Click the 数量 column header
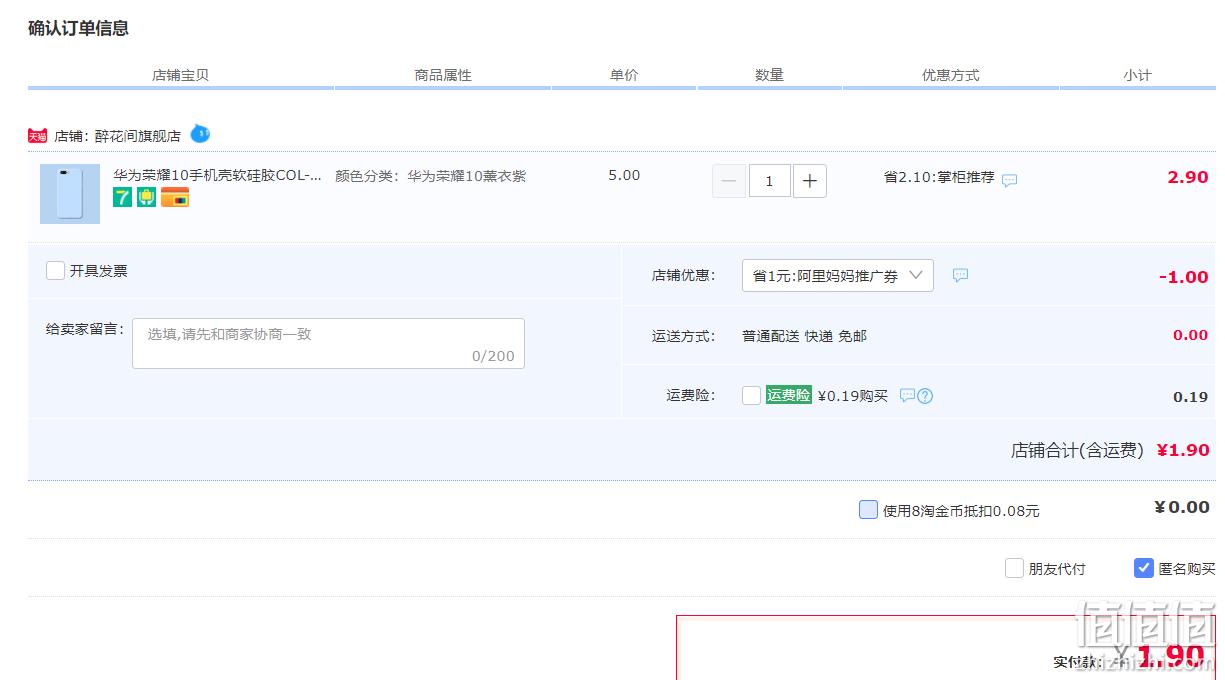Image resolution: width=1225 pixels, height=680 pixels. pos(769,75)
